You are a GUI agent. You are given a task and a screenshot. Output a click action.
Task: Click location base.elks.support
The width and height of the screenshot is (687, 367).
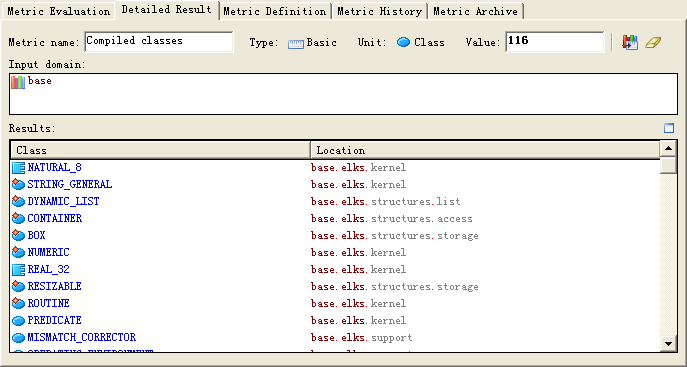(361, 338)
